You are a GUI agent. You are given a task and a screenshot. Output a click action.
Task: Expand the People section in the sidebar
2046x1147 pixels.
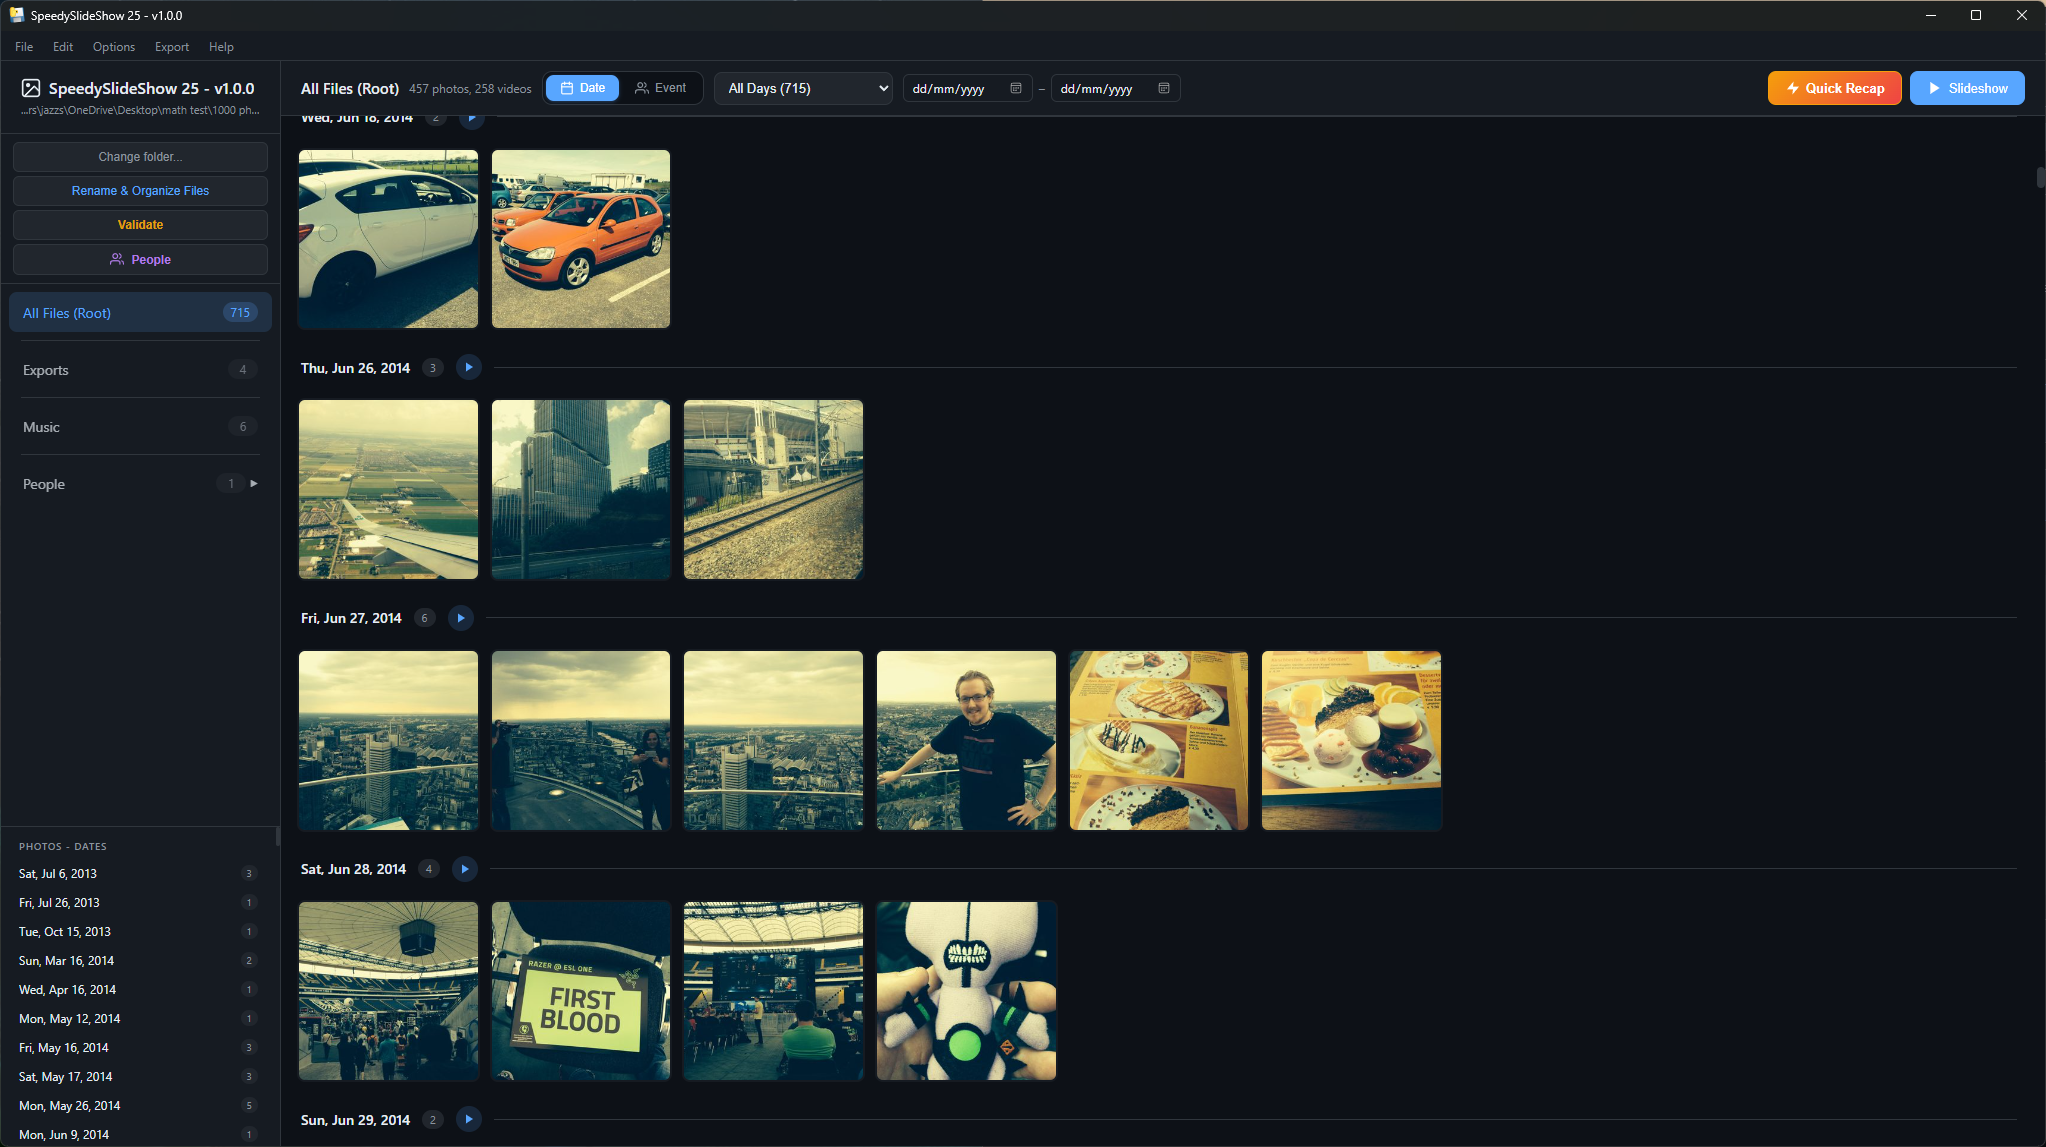coord(254,483)
